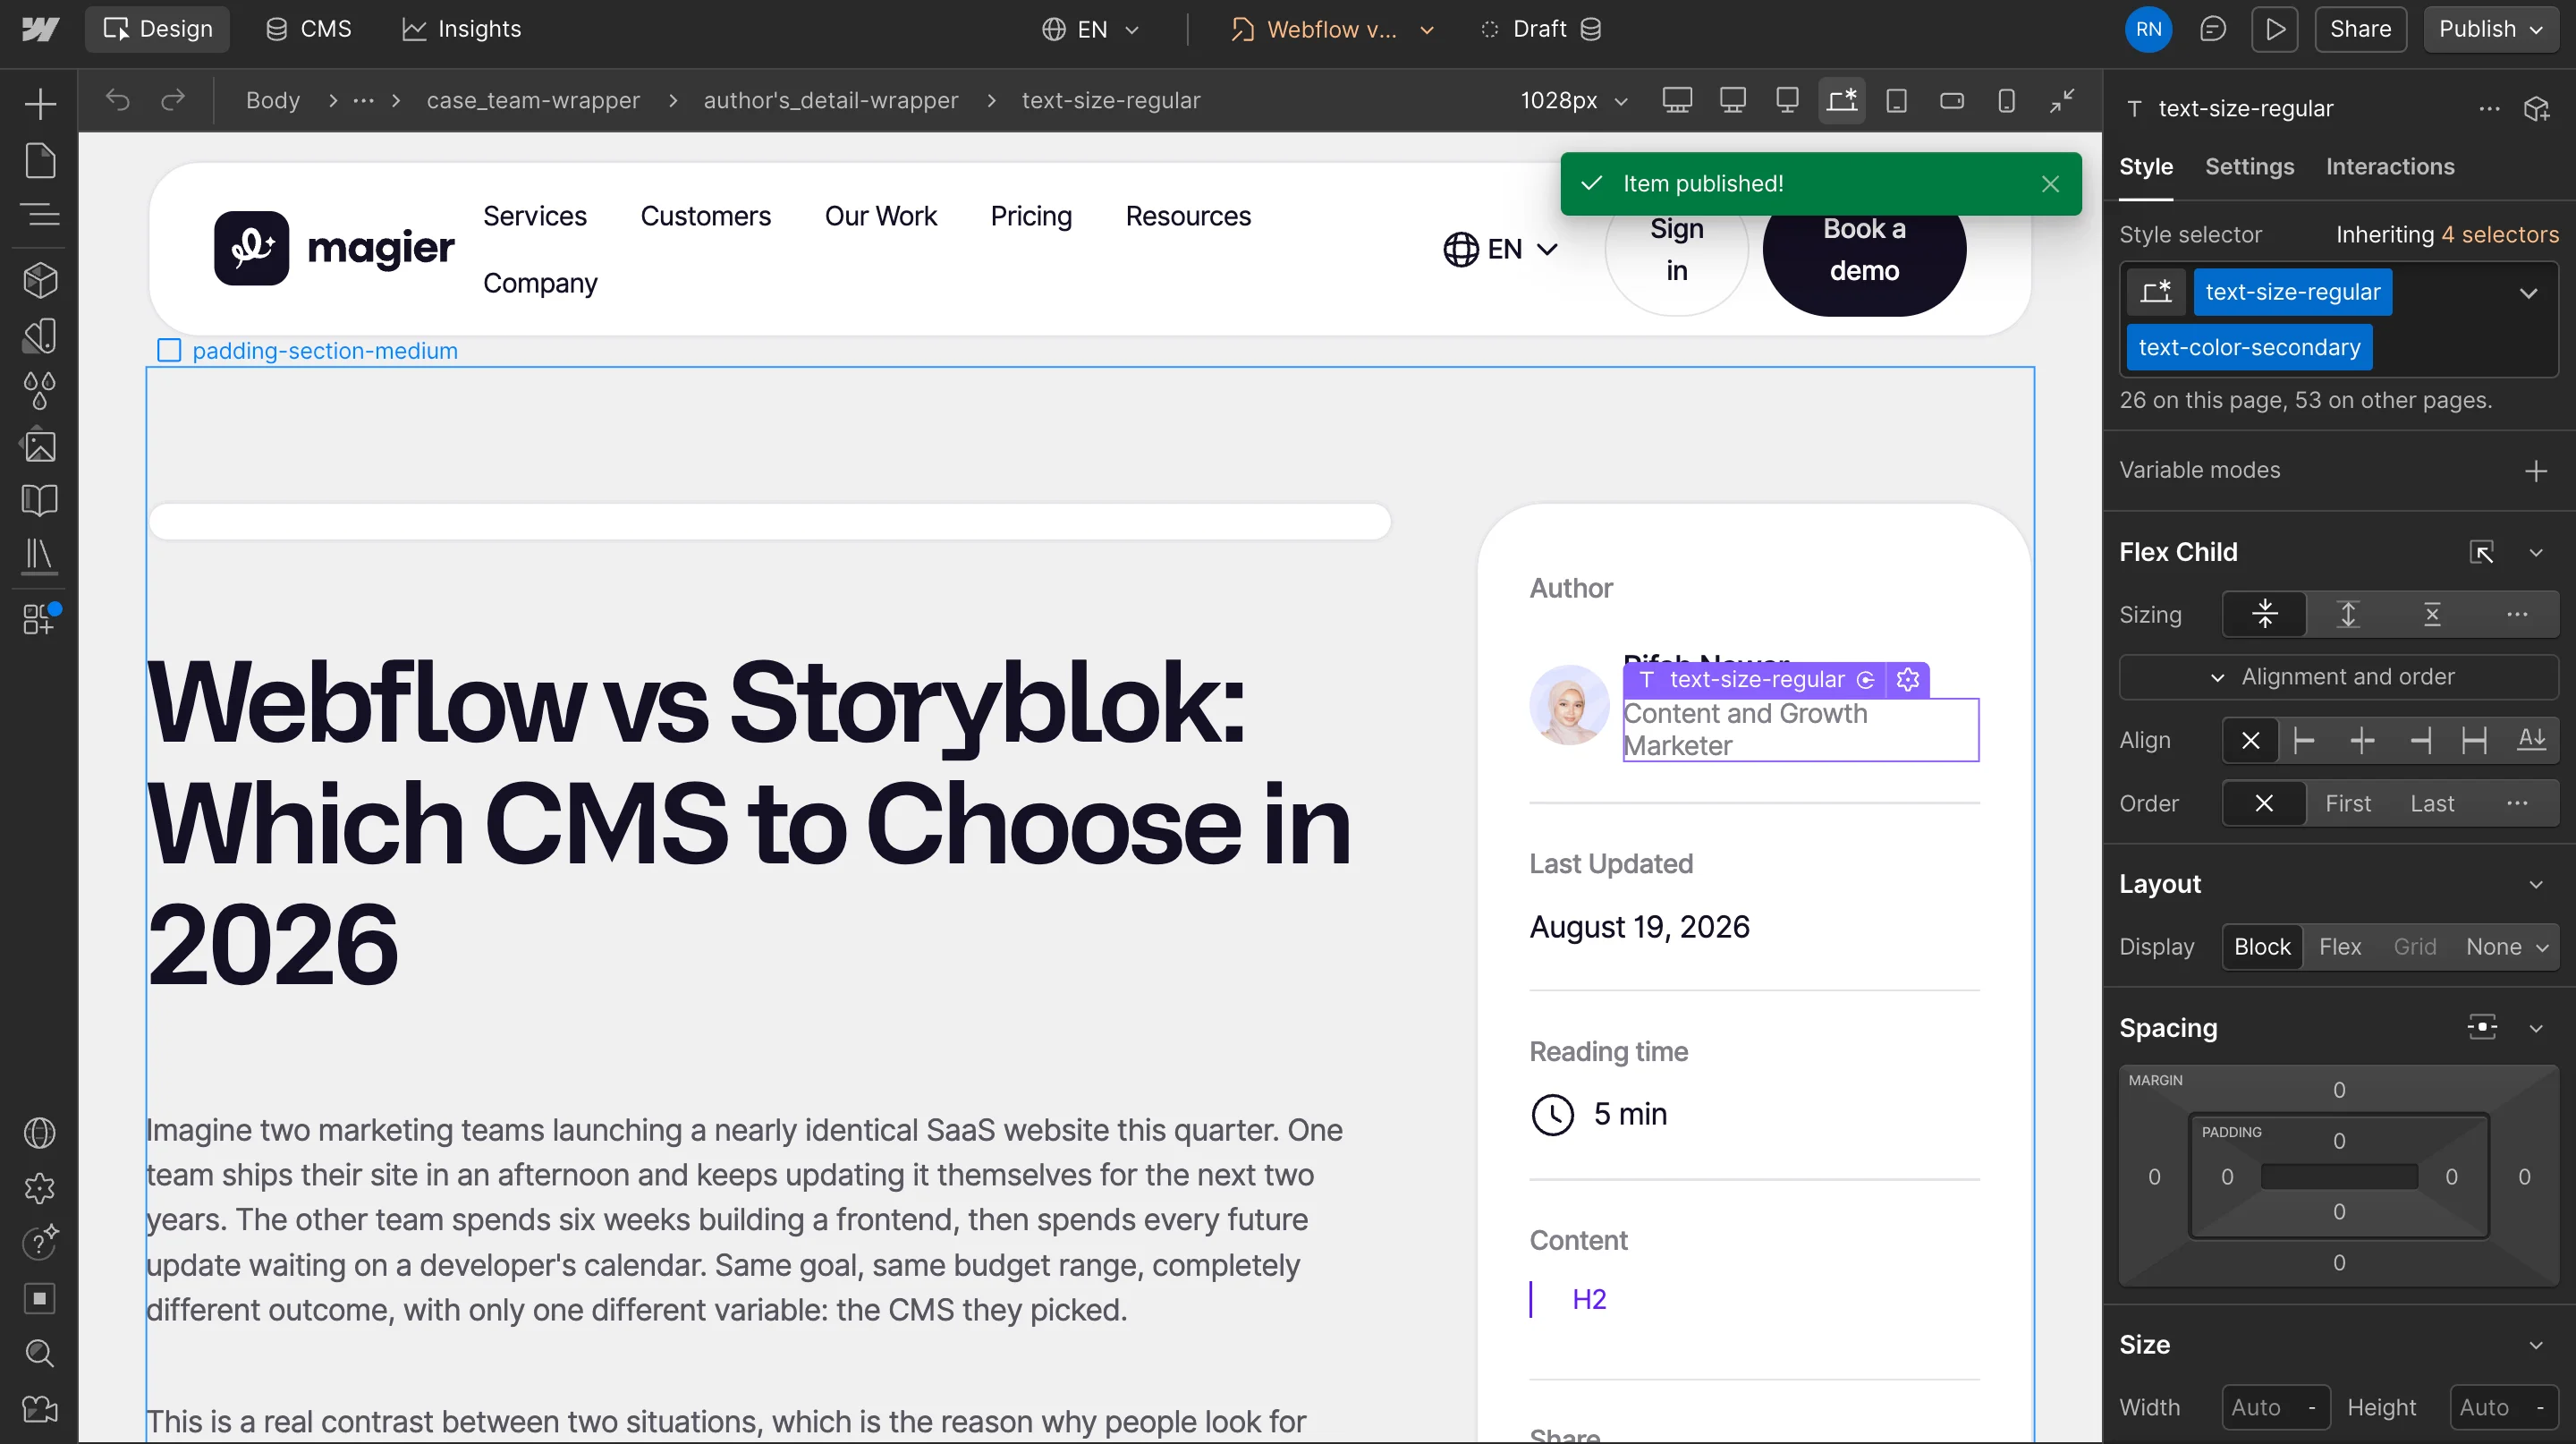Click the Webflow logo menu

pyautogui.click(x=40, y=29)
